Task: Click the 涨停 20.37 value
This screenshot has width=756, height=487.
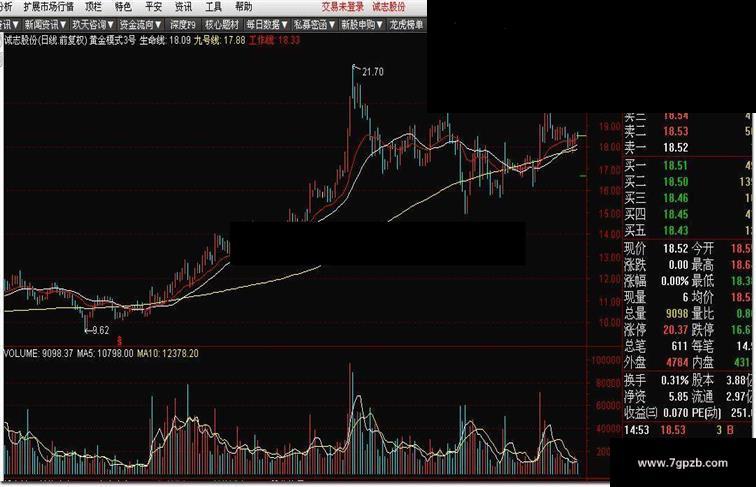Action: coord(675,330)
